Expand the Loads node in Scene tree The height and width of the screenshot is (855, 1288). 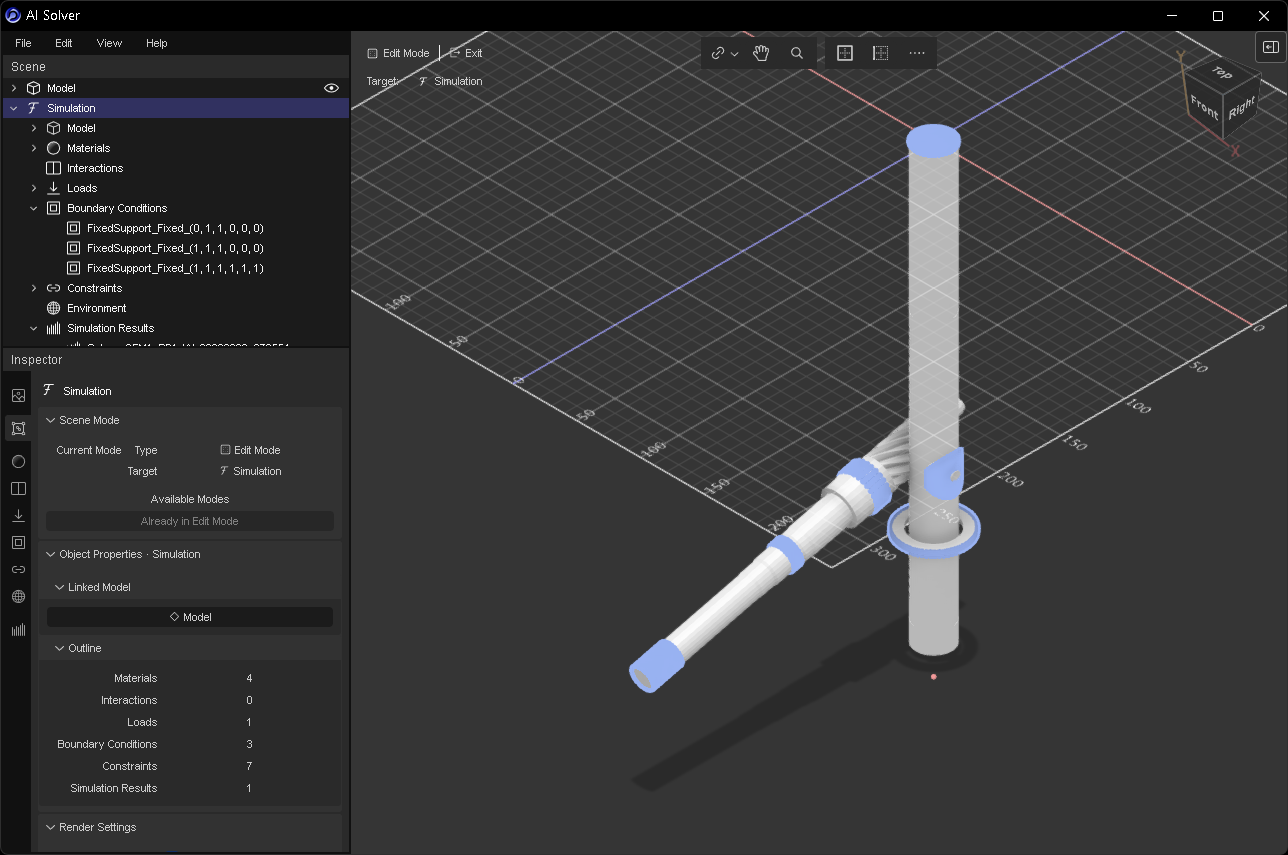34,188
